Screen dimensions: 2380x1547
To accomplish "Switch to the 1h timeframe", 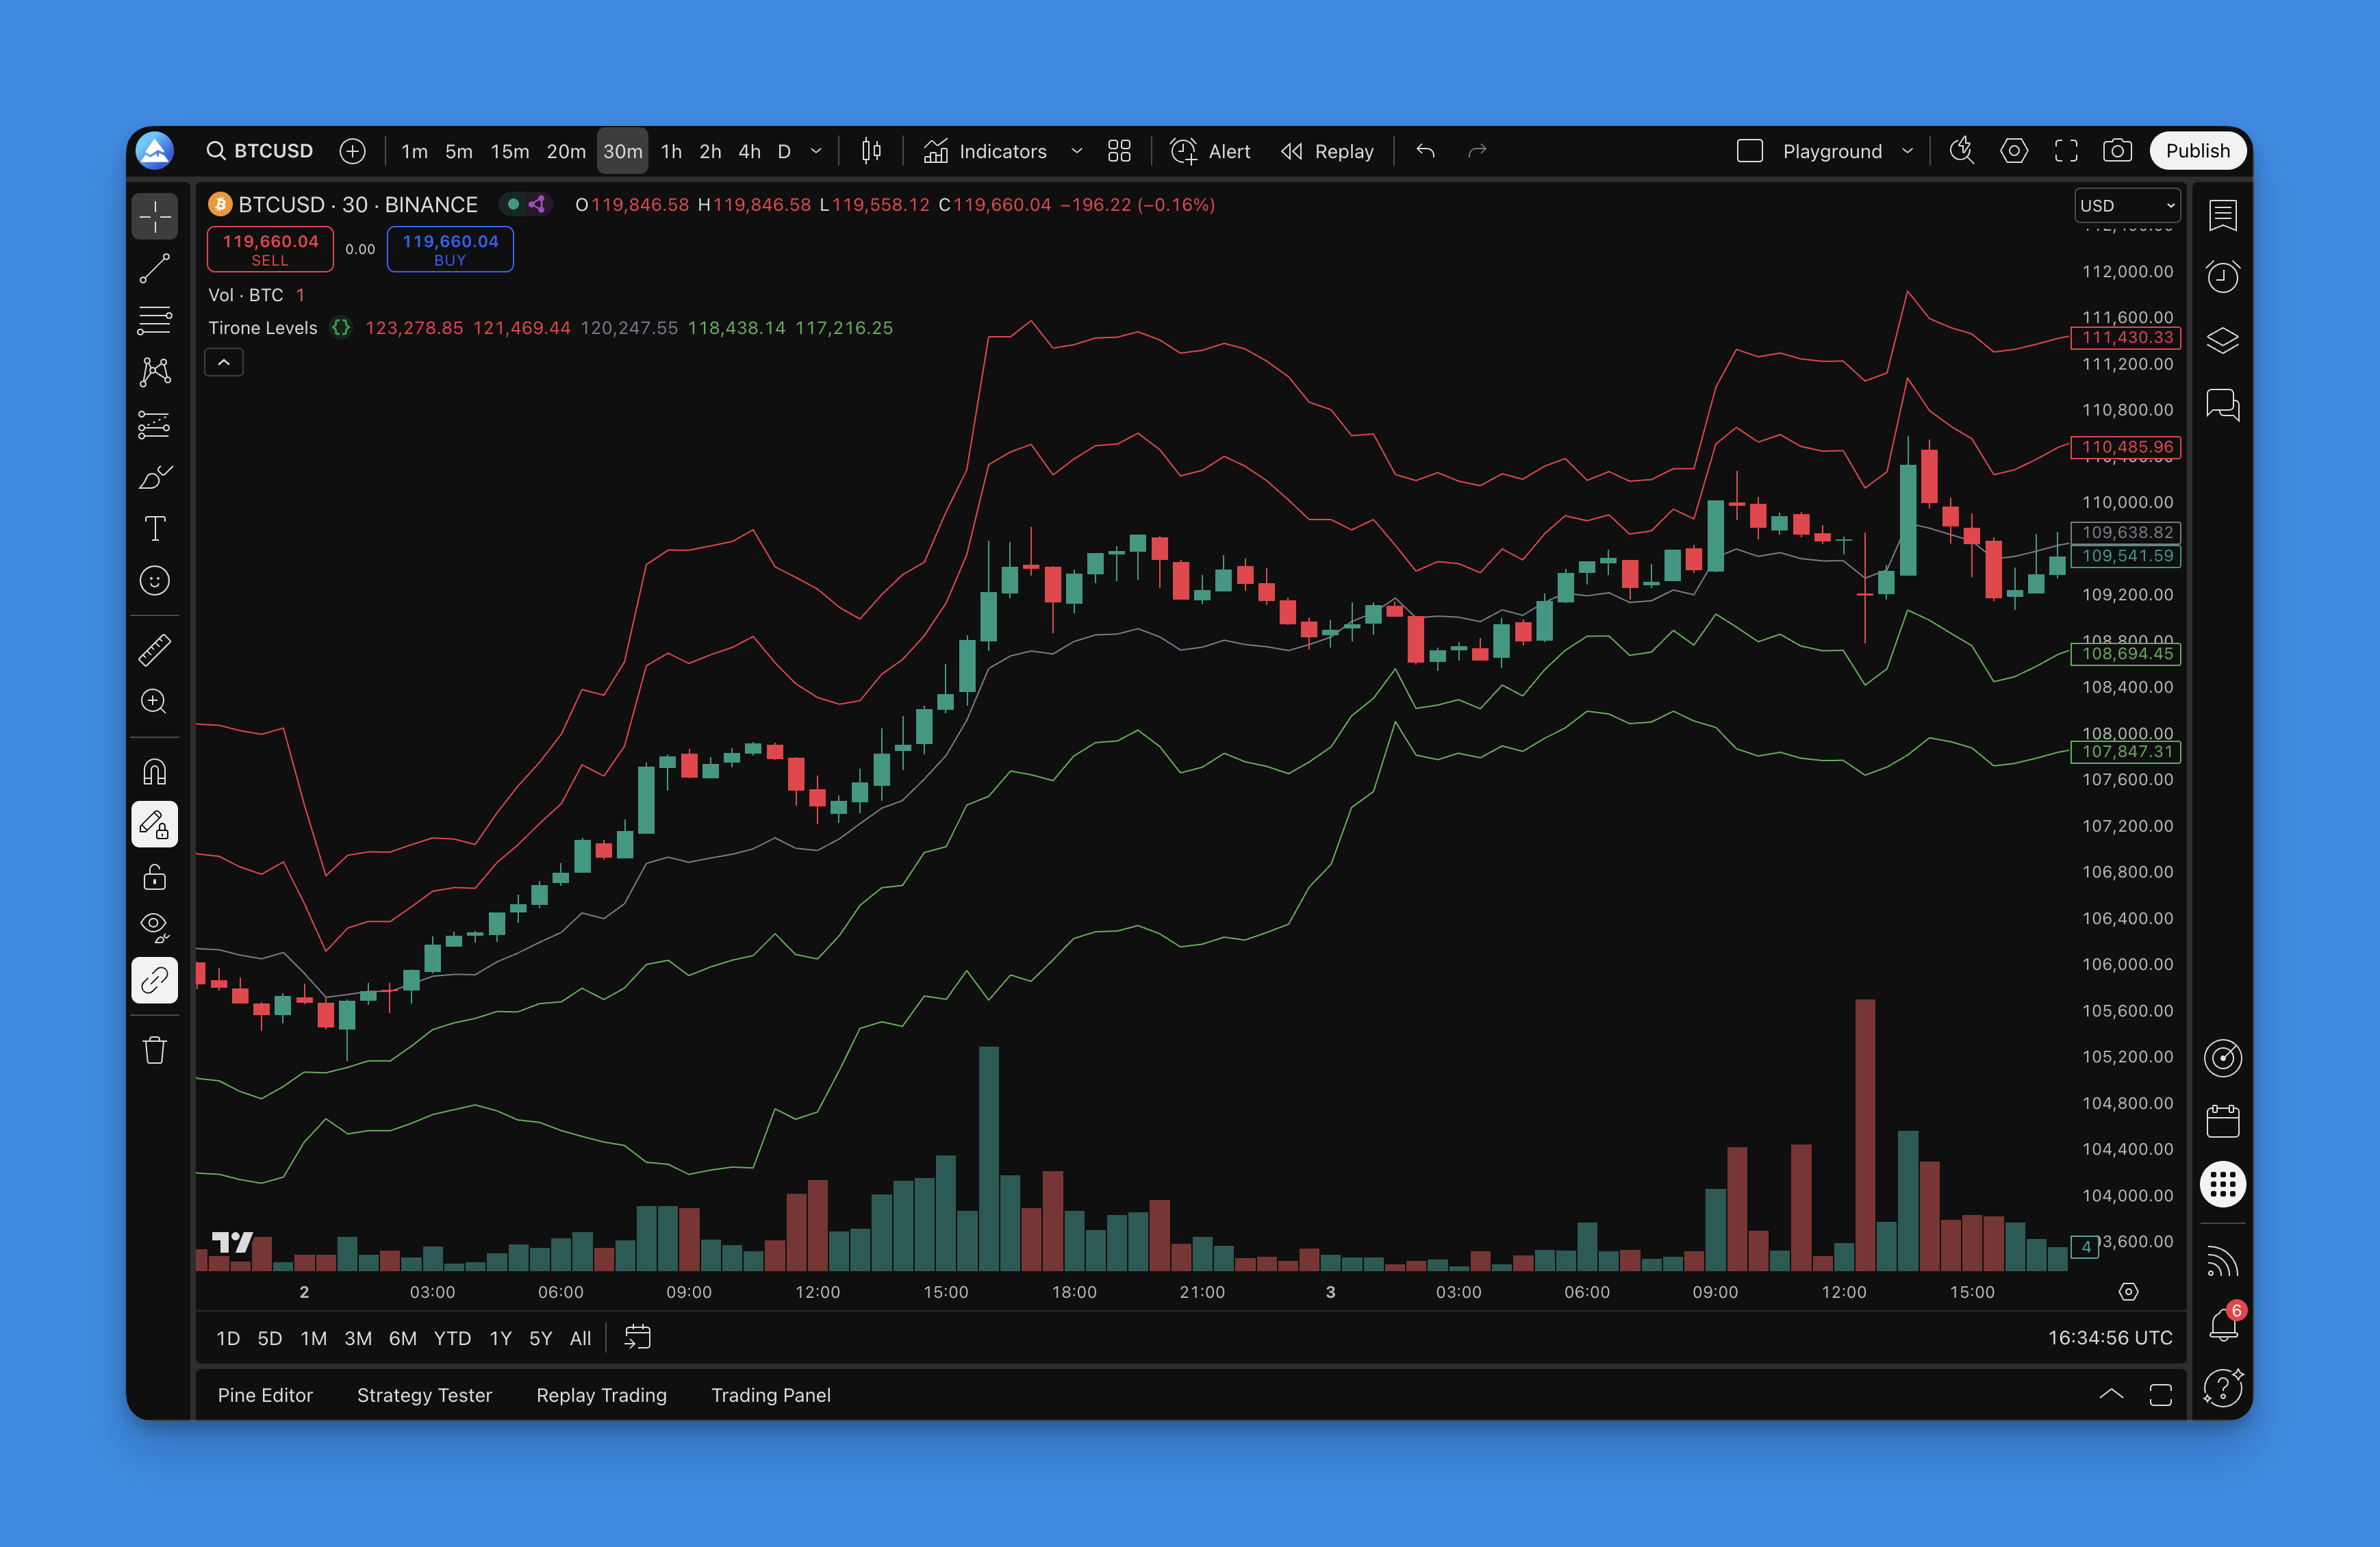I will pos(671,151).
